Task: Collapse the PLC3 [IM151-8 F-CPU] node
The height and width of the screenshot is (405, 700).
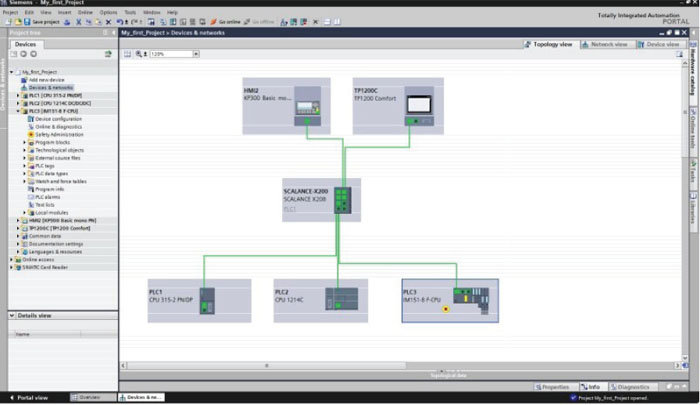Action: [x=18, y=111]
